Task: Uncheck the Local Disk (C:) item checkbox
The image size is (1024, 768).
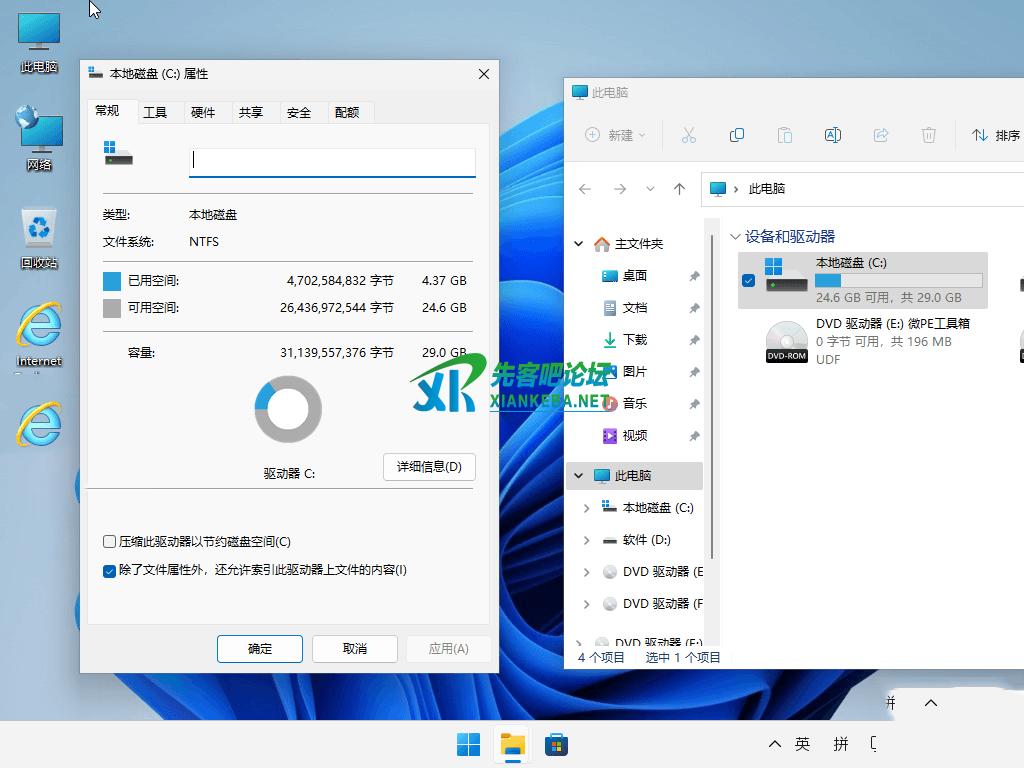Action: point(749,281)
